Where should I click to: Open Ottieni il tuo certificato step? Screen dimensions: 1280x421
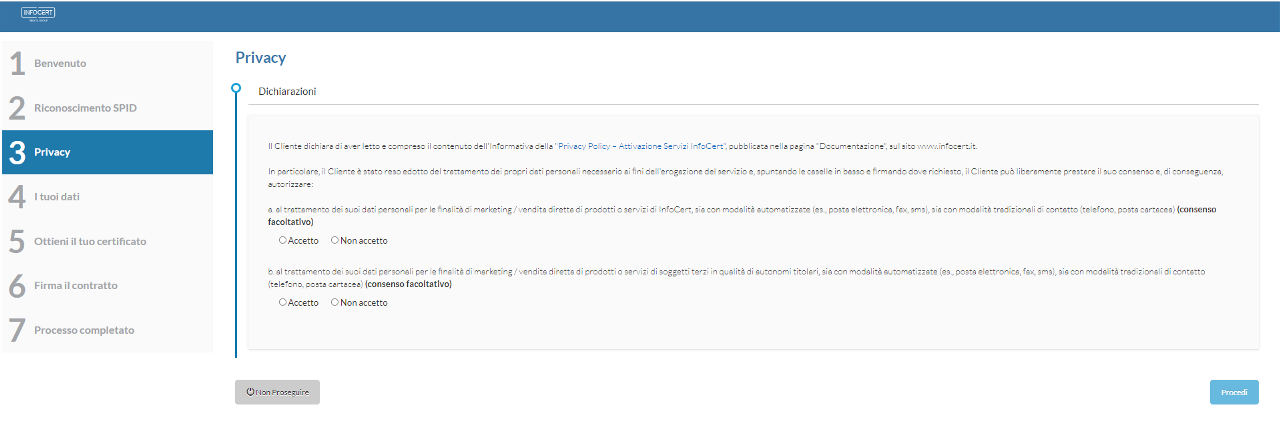click(90, 241)
